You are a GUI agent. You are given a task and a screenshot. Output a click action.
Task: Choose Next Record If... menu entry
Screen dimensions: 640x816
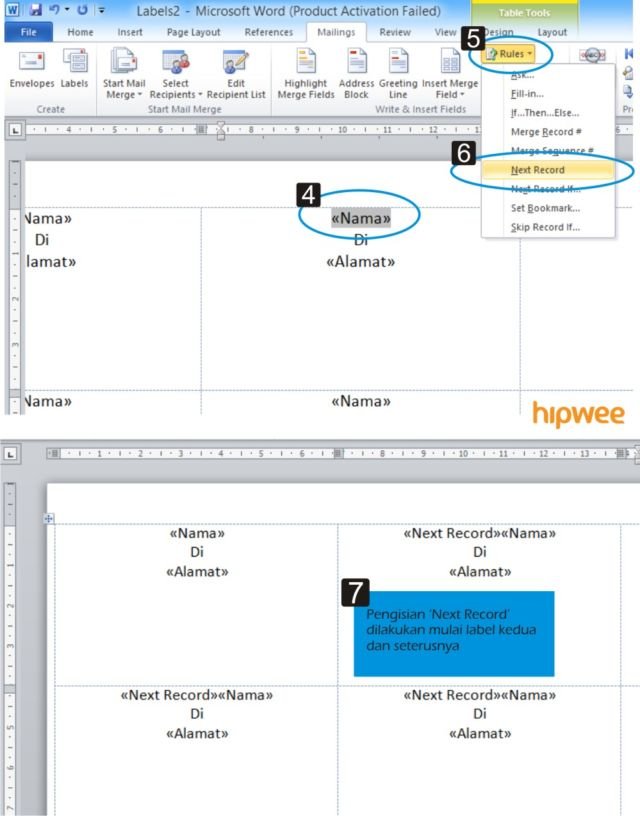click(x=546, y=189)
